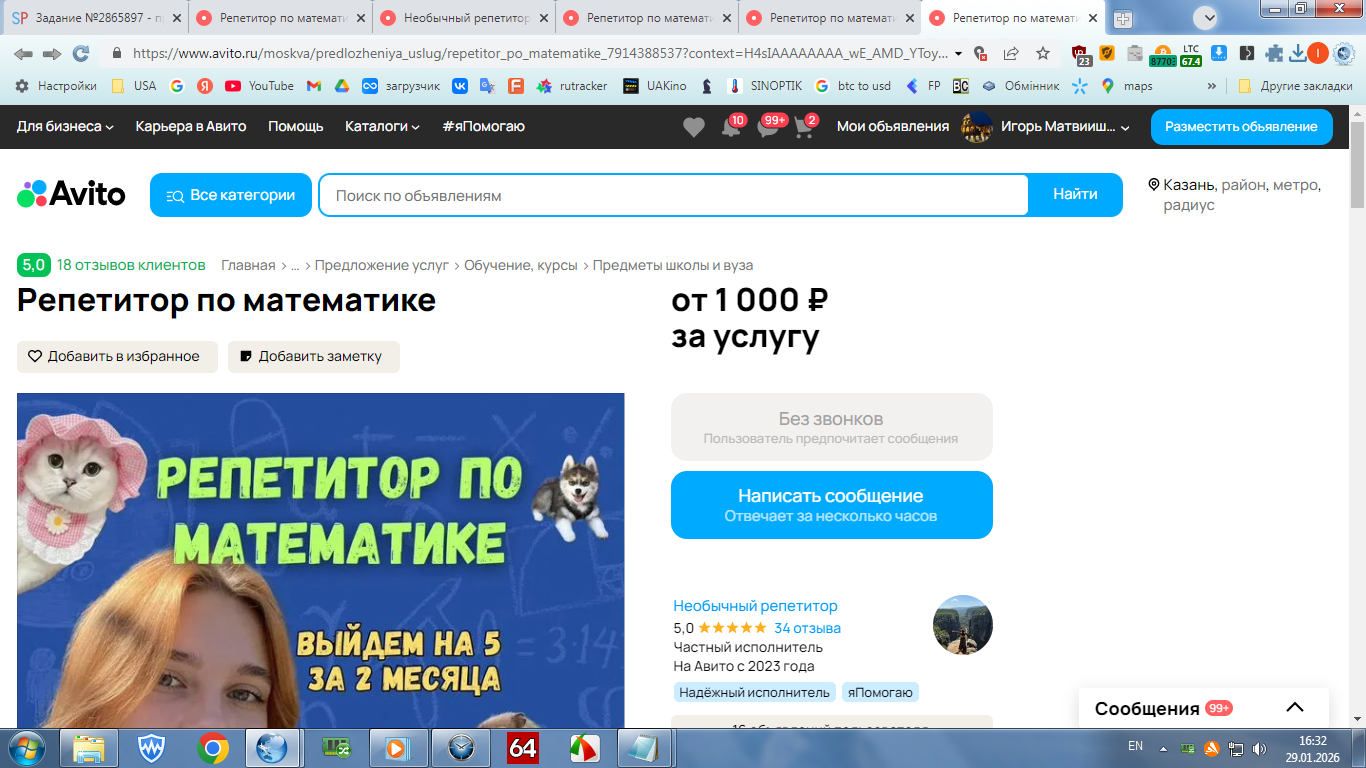This screenshot has height=768, width=1366.
Task: Bookmark this page with the star icon
Action: click(1043, 54)
